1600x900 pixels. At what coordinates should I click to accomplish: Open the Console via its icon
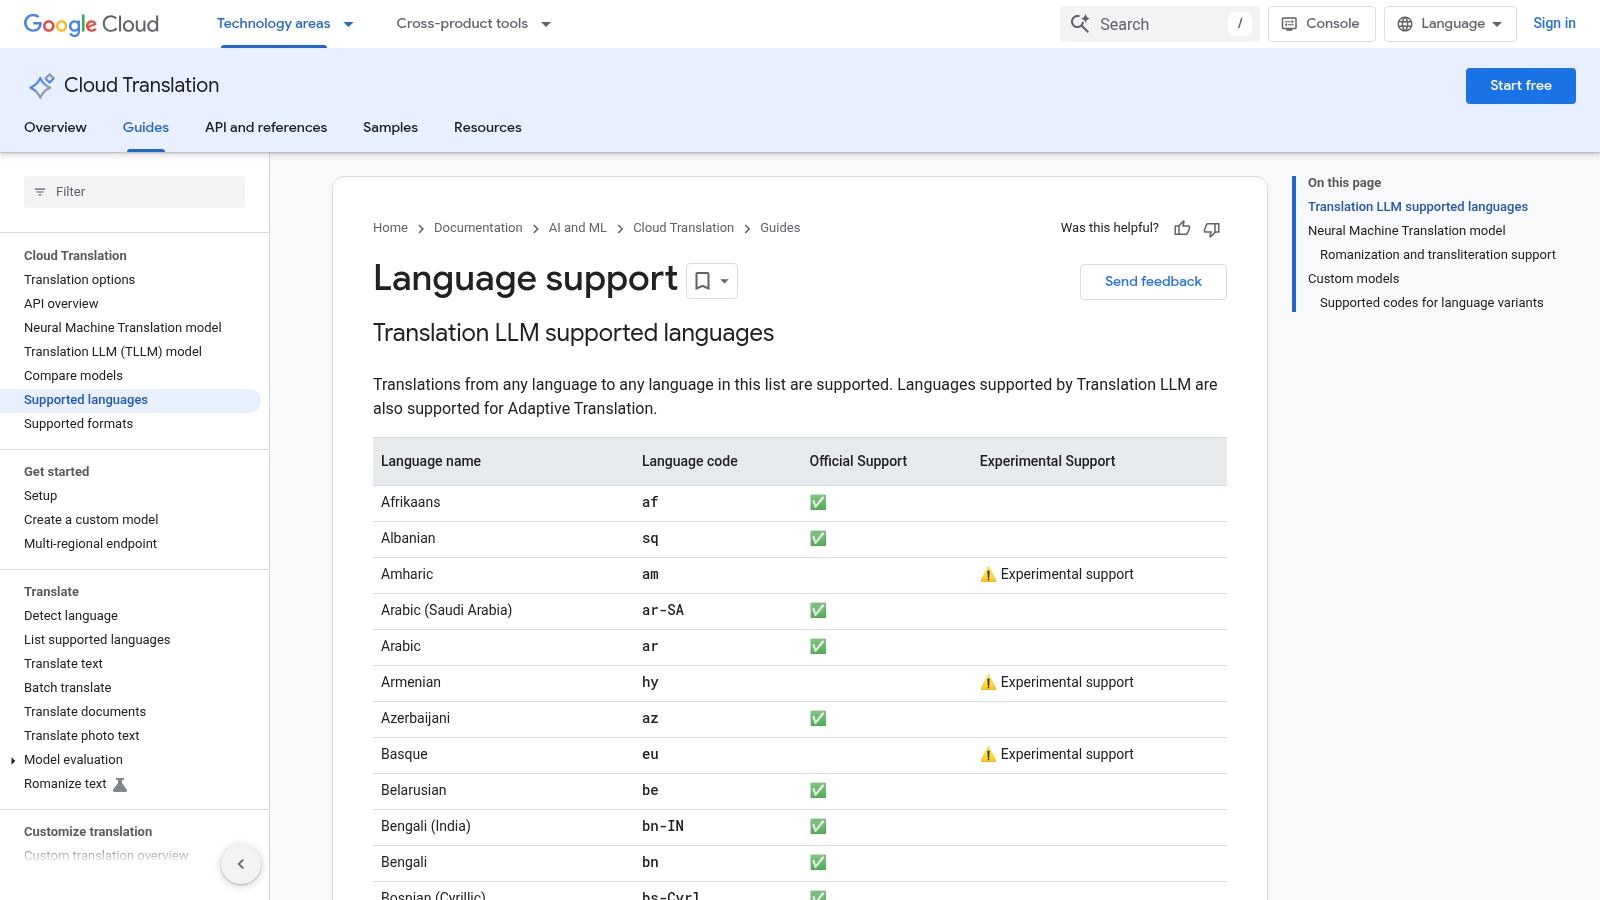[x=1290, y=23]
